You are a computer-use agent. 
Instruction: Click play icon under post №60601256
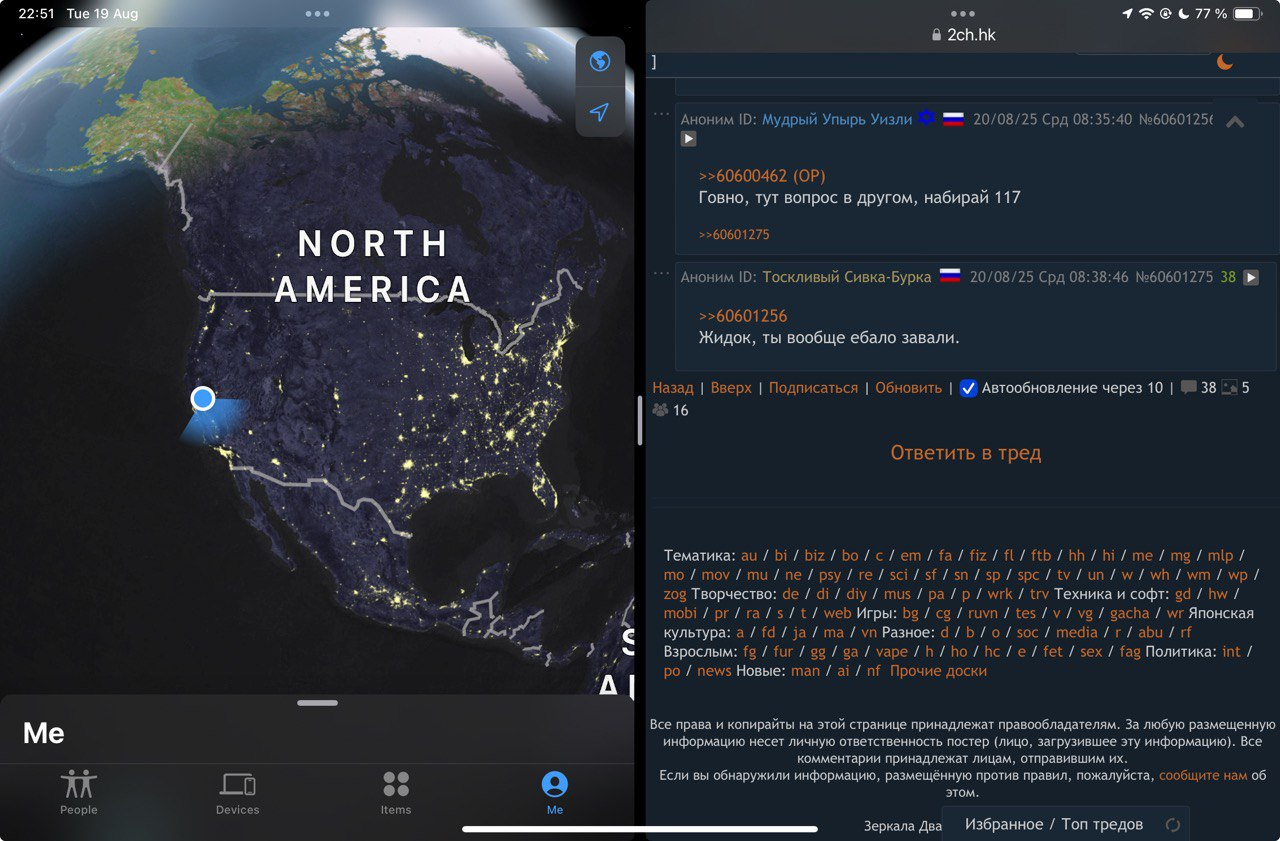pyautogui.click(x=689, y=139)
